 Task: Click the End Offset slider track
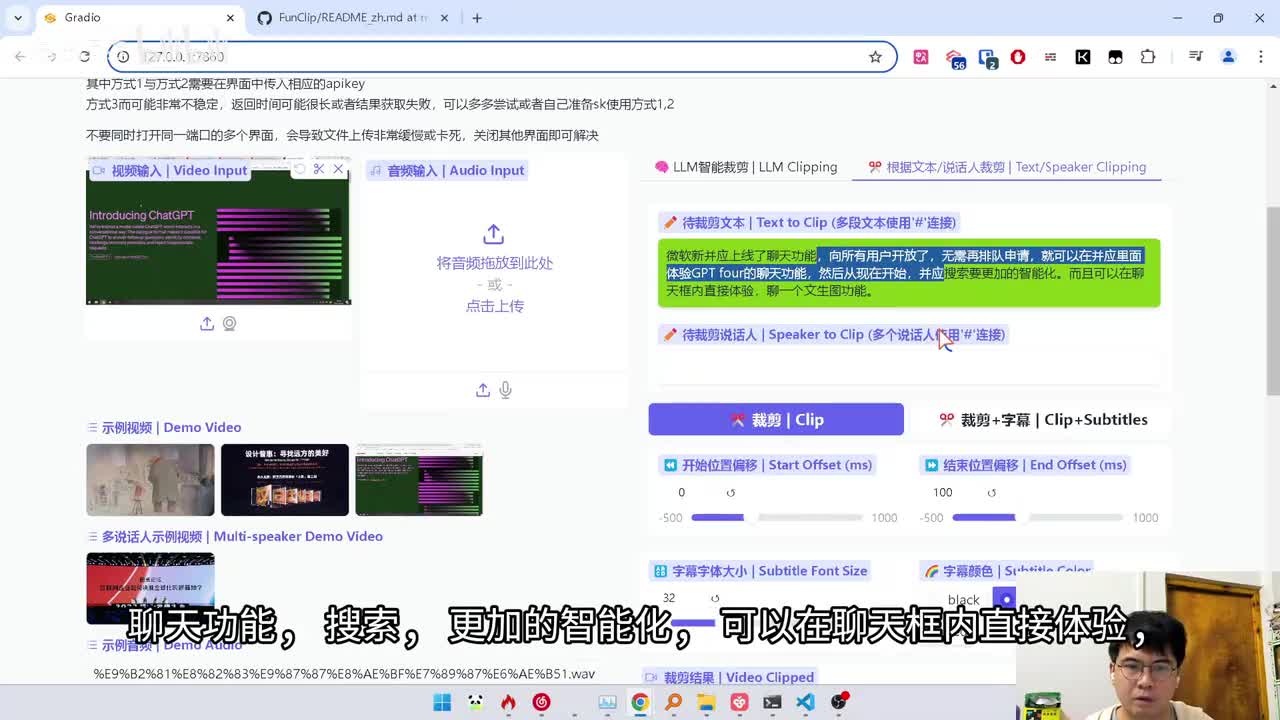[1037, 518]
